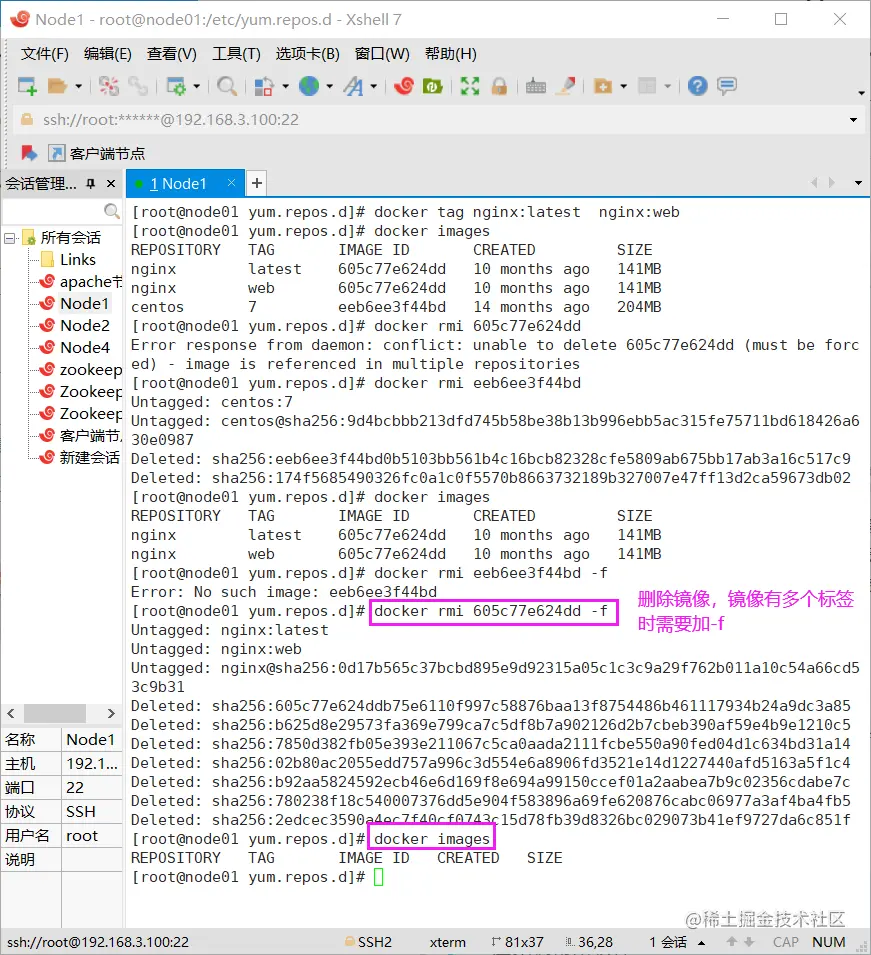Viewport: 871px width, 955px height.
Task: Click session tree scroll left arrow
Action: point(11,713)
